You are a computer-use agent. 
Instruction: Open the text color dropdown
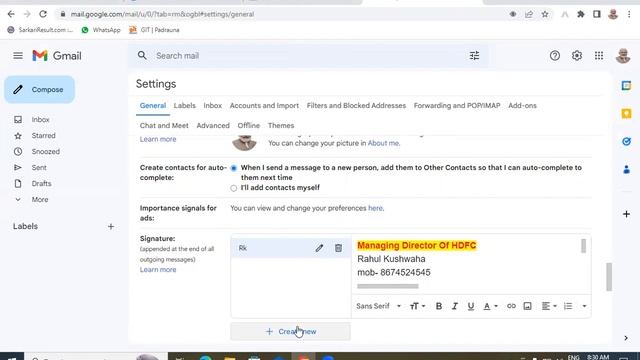click(x=490, y=306)
